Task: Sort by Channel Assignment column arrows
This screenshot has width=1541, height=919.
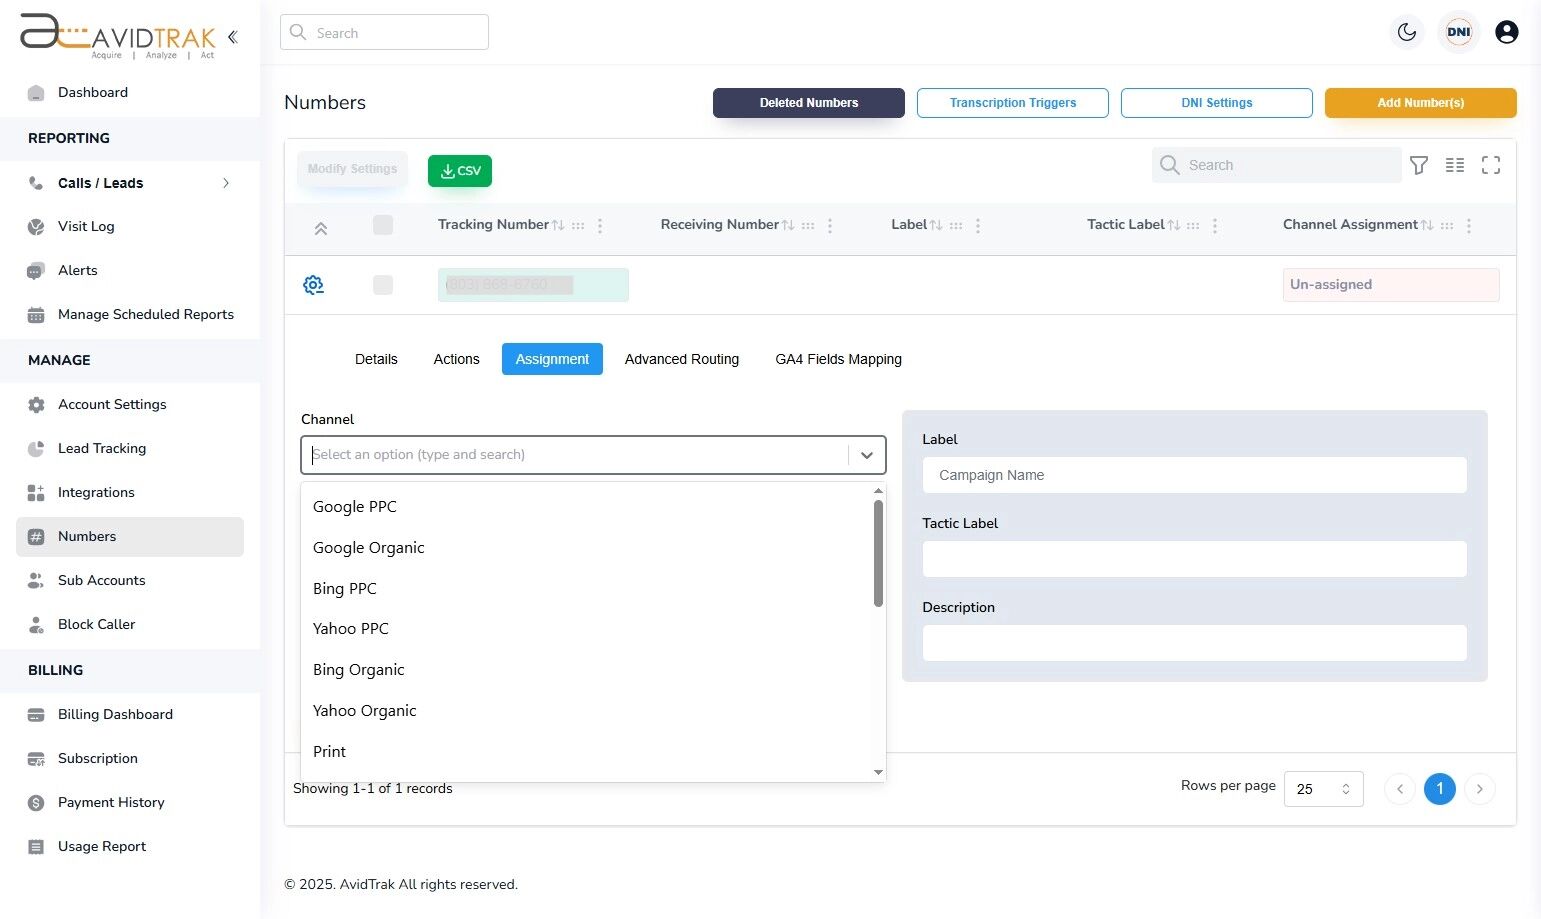Action: point(1427,226)
